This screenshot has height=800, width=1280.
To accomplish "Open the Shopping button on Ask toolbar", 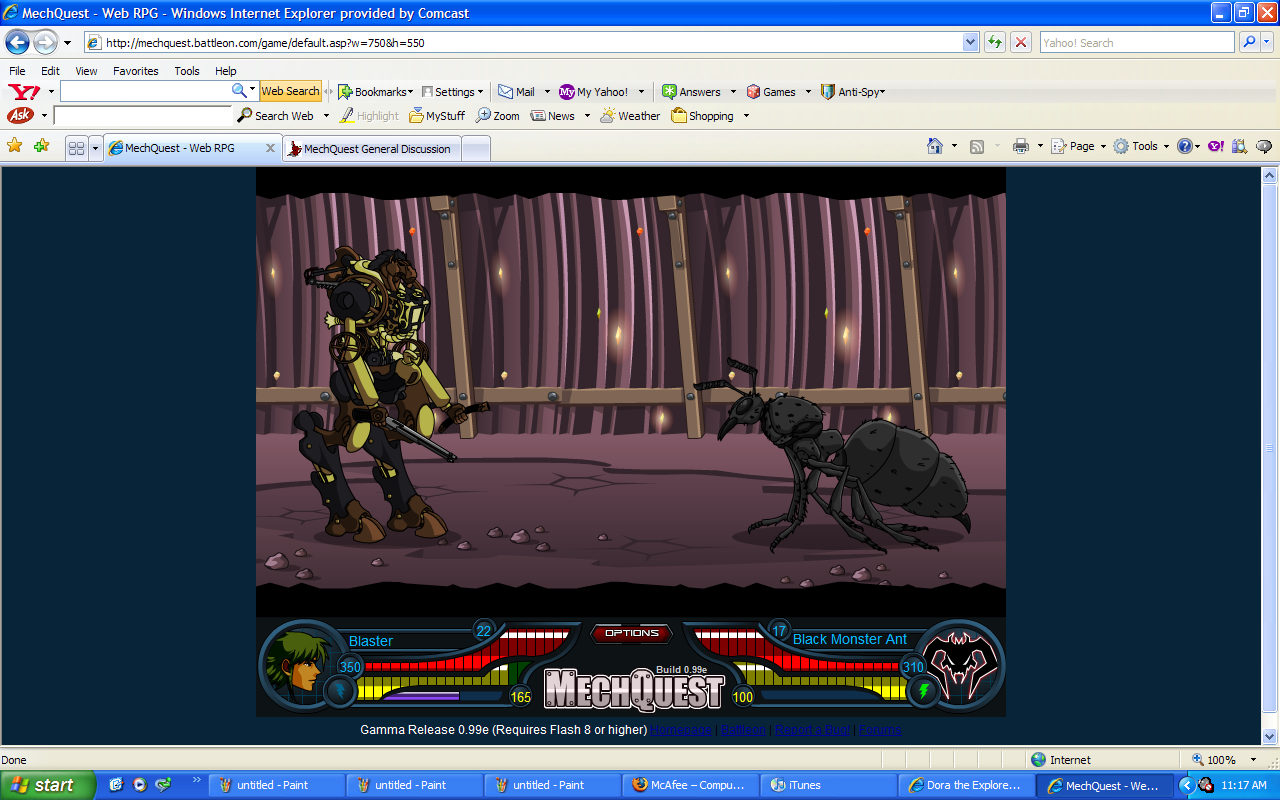I will [x=703, y=116].
